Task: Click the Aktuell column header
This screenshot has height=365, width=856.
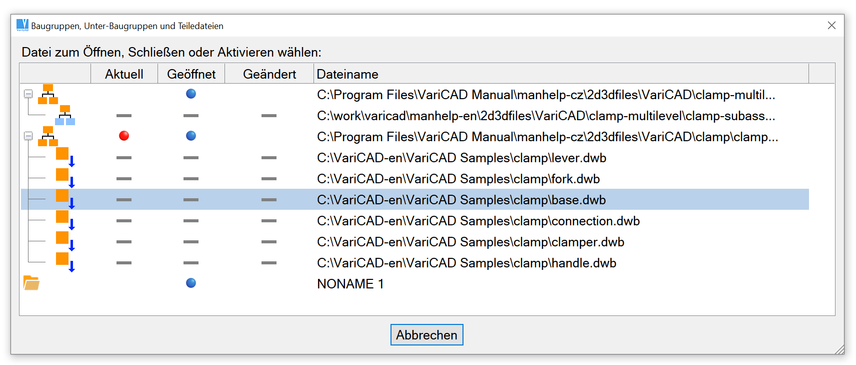Action: tap(124, 74)
